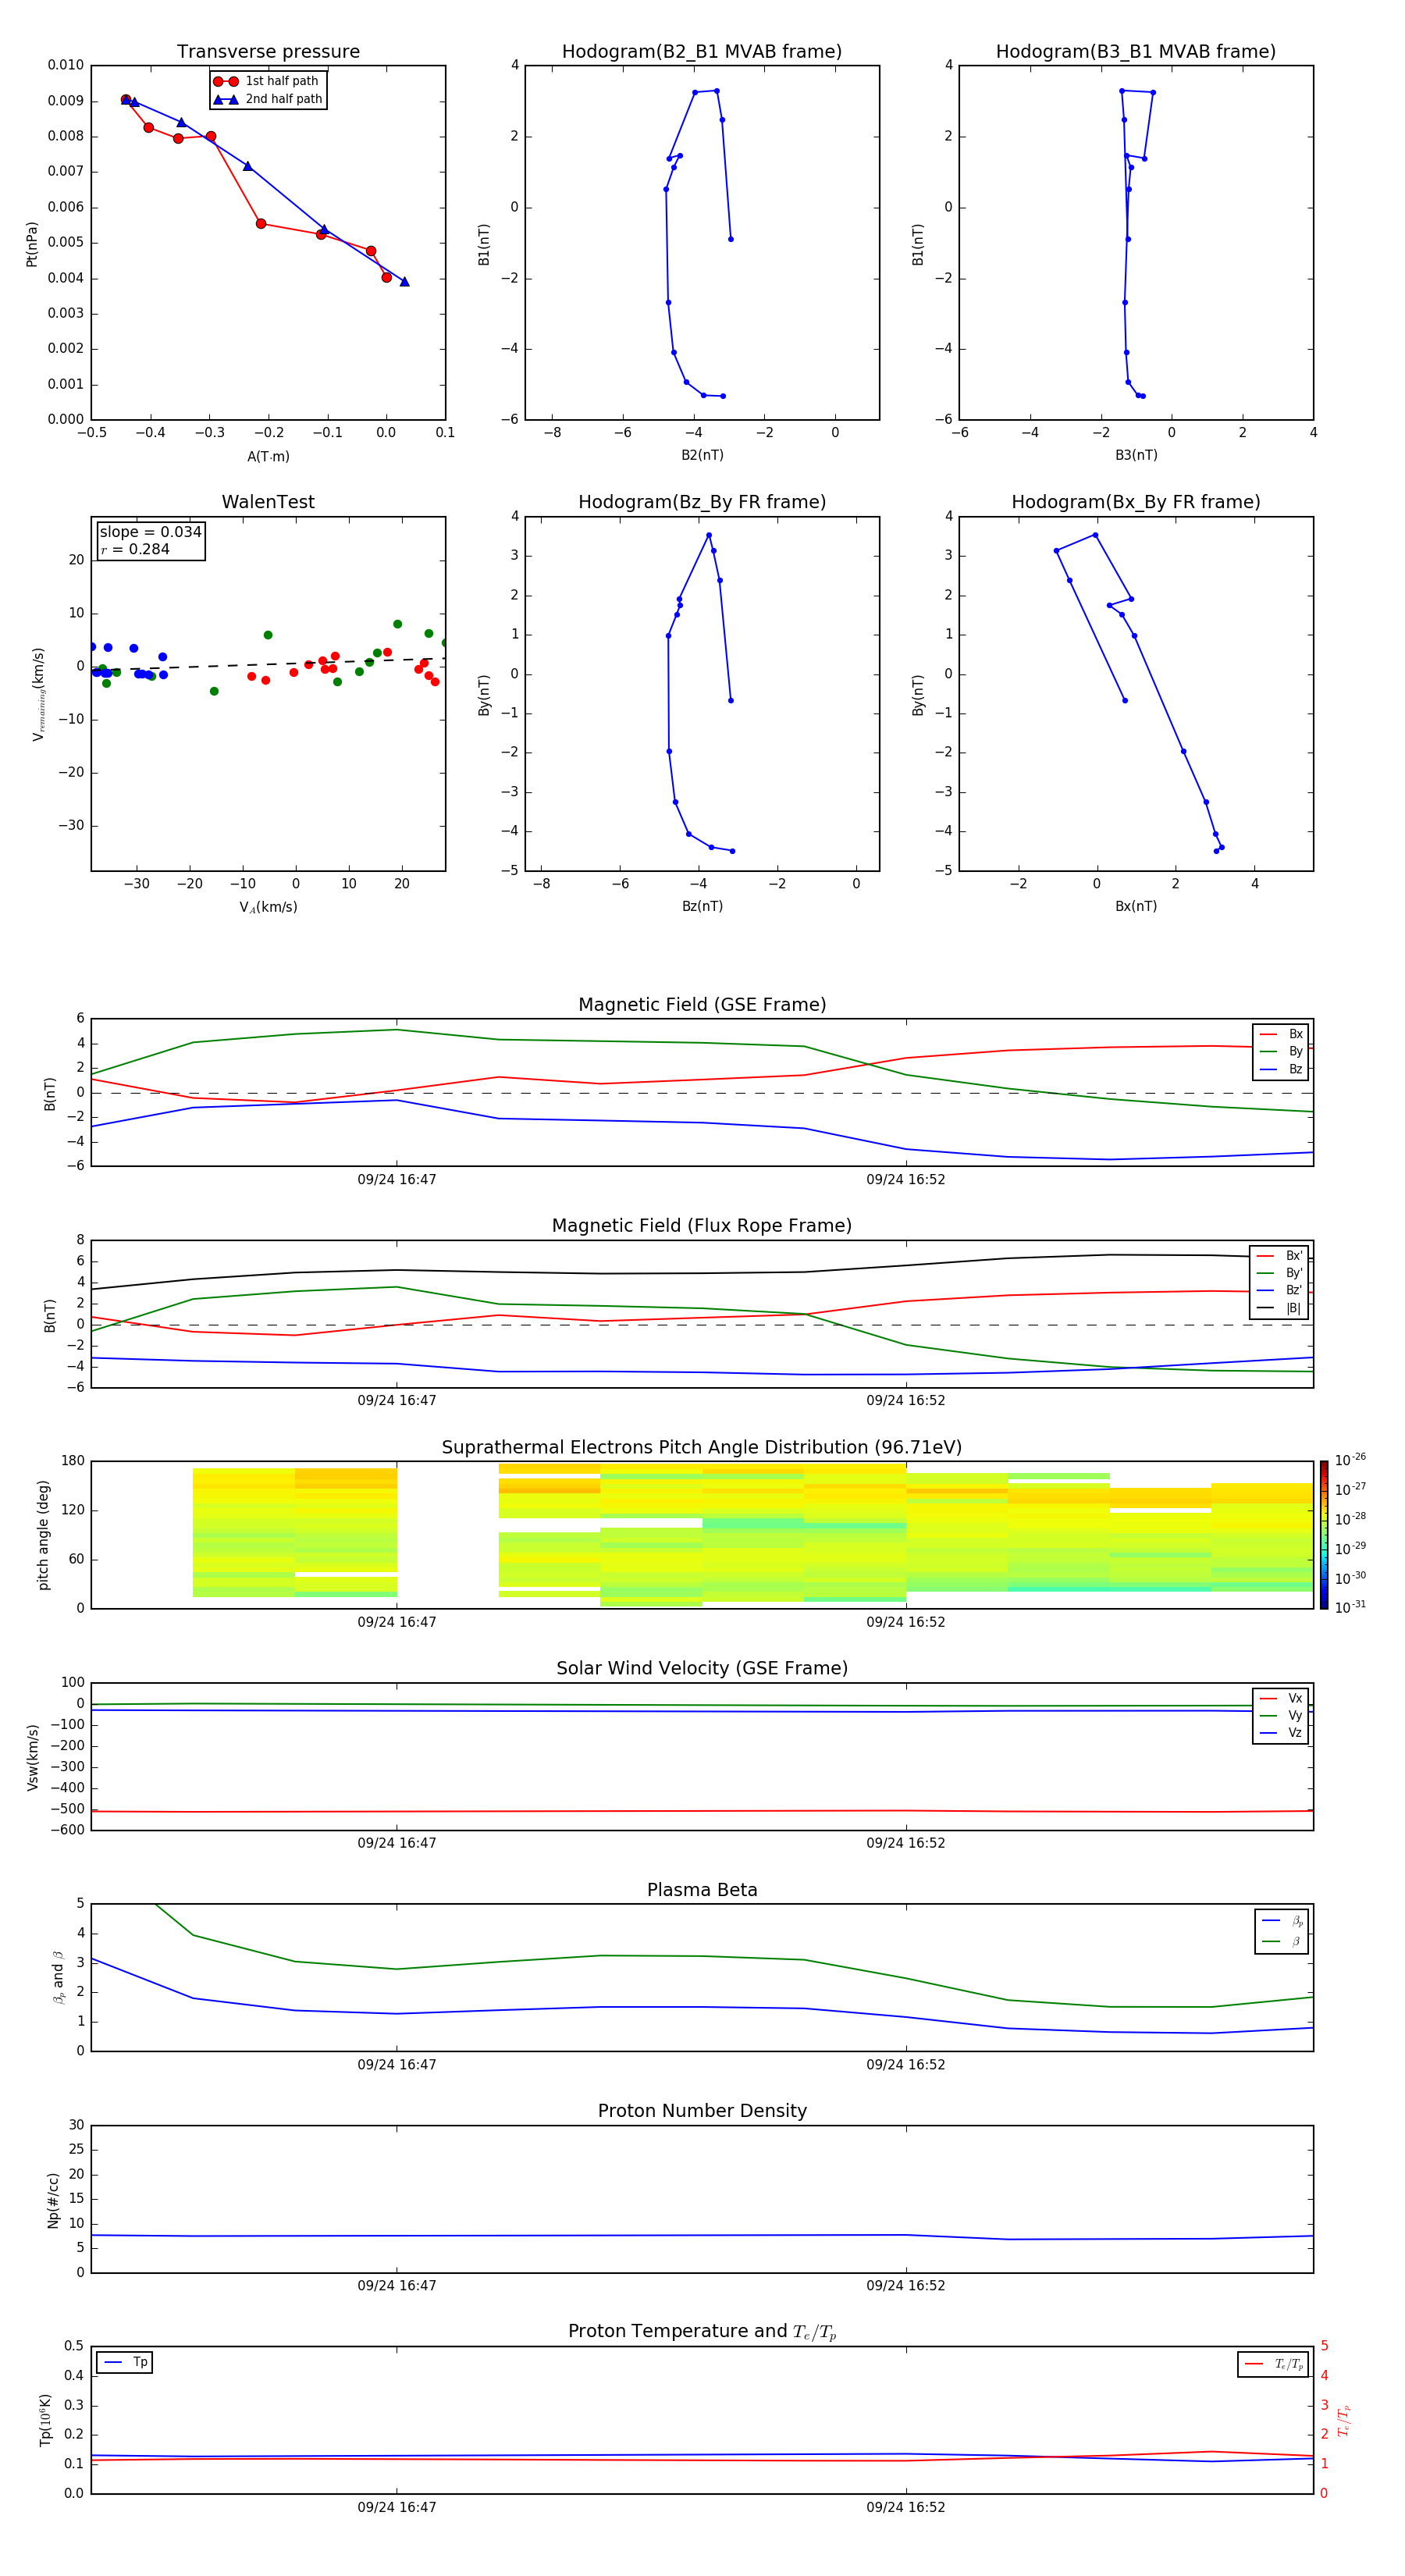Click the '10^-26' colorbar label
This screenshot has width=1405, height=2576.
point(1350,1460)
